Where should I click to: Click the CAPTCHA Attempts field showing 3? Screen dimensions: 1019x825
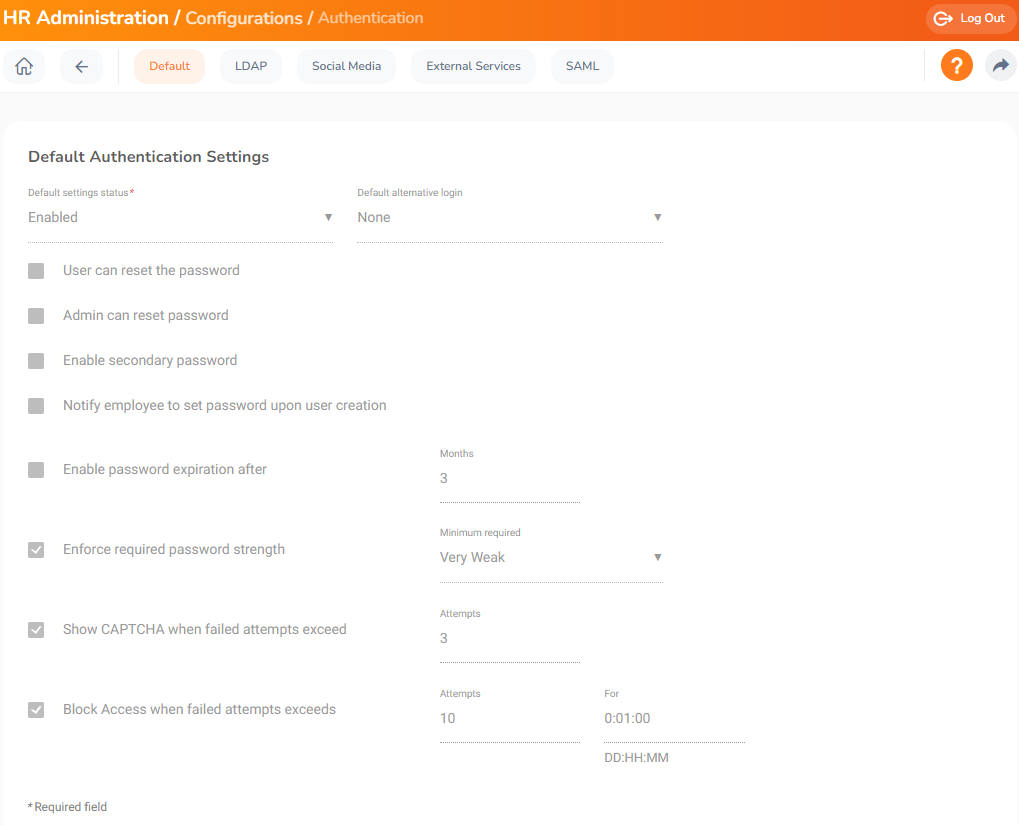[510, 639]
